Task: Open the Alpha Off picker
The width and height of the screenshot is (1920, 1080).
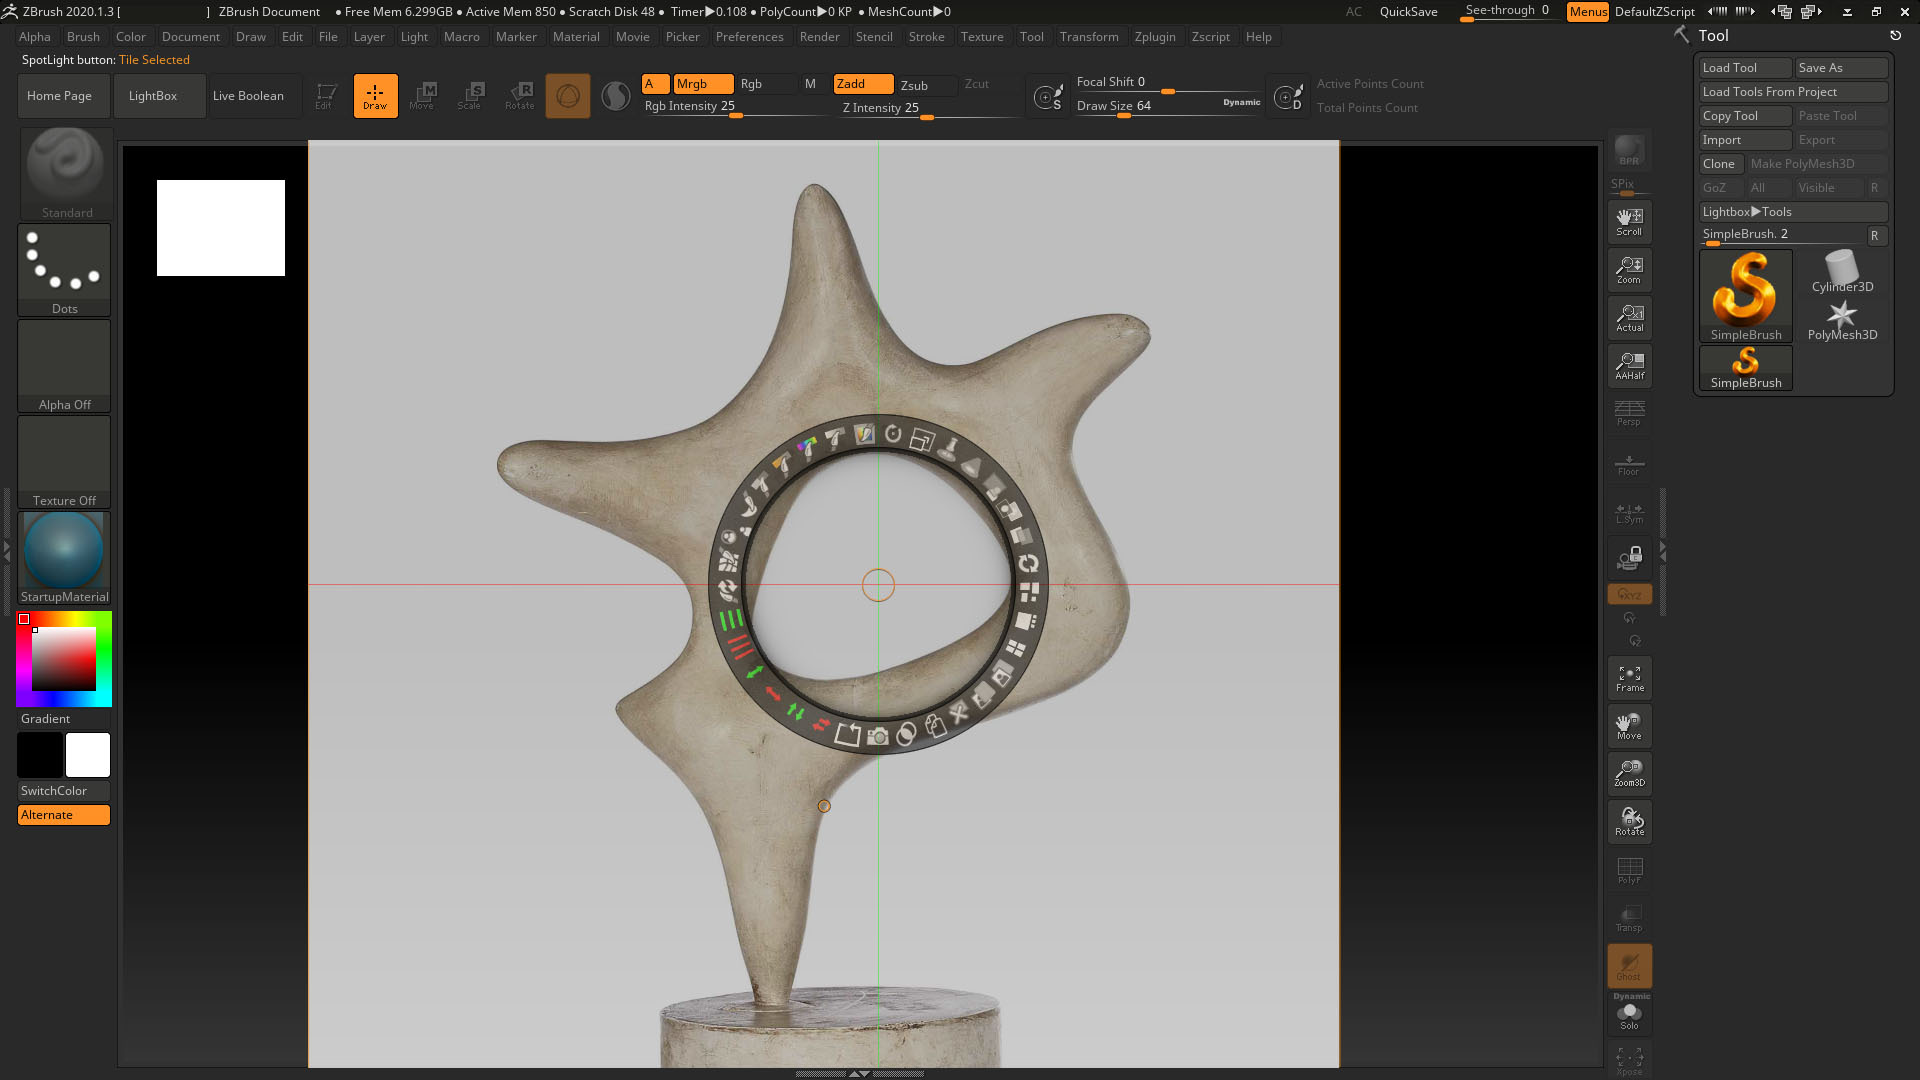Action: (64, 366)
